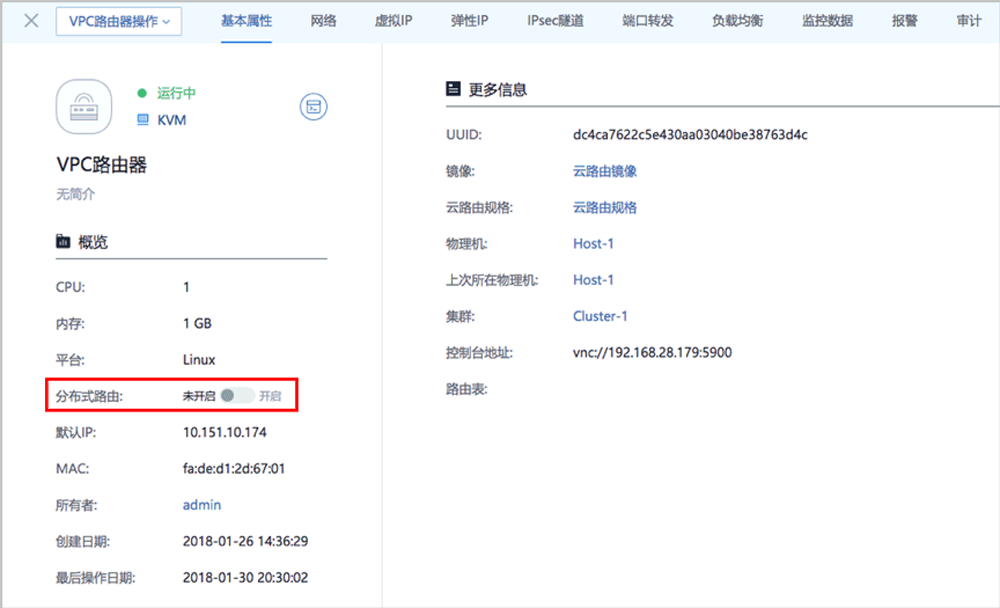Open the 虚拟IP tab
1000x608 pixels.
[392, 21]
